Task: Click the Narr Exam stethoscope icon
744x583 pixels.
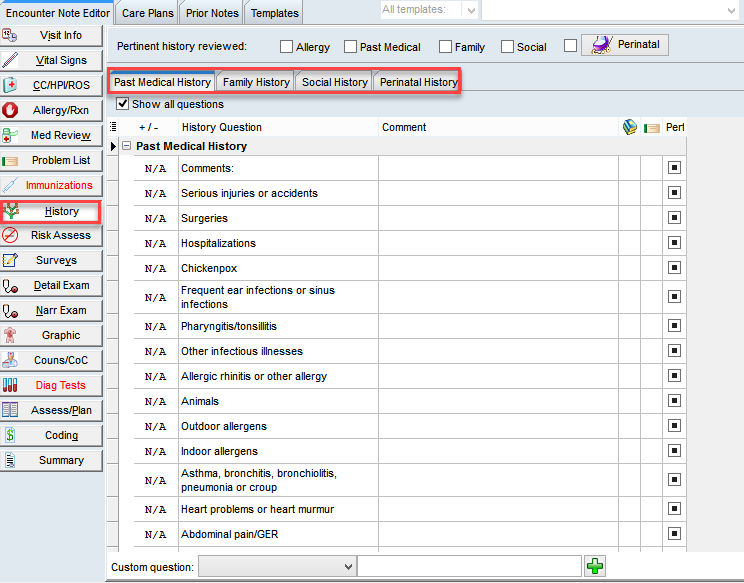Action: [x=9, y=311]
